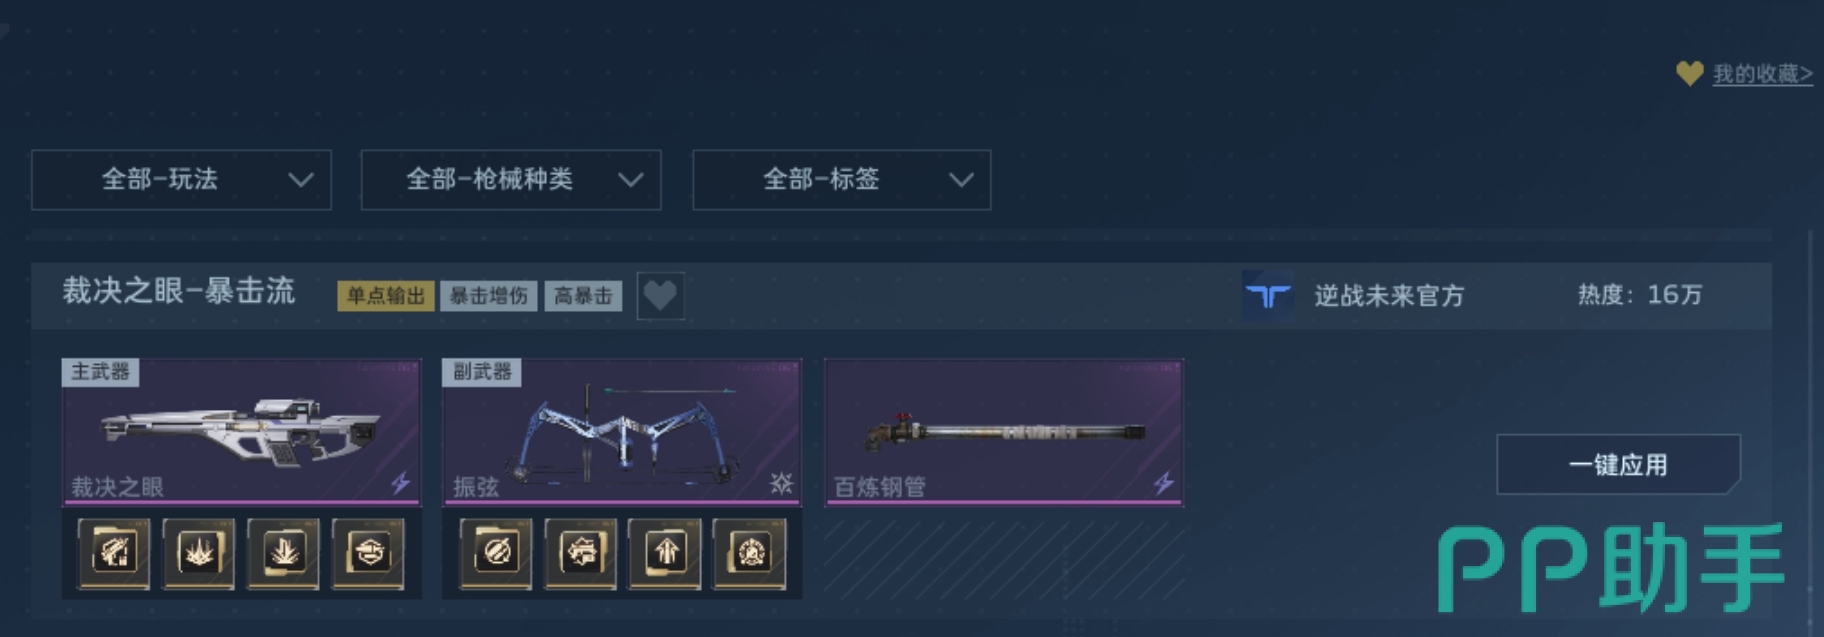Image resolution: width=1824 pixels, height=637 pixels.
Task: Click the 逆战未来官方 author logo icon
Action: click(1268, 295)
